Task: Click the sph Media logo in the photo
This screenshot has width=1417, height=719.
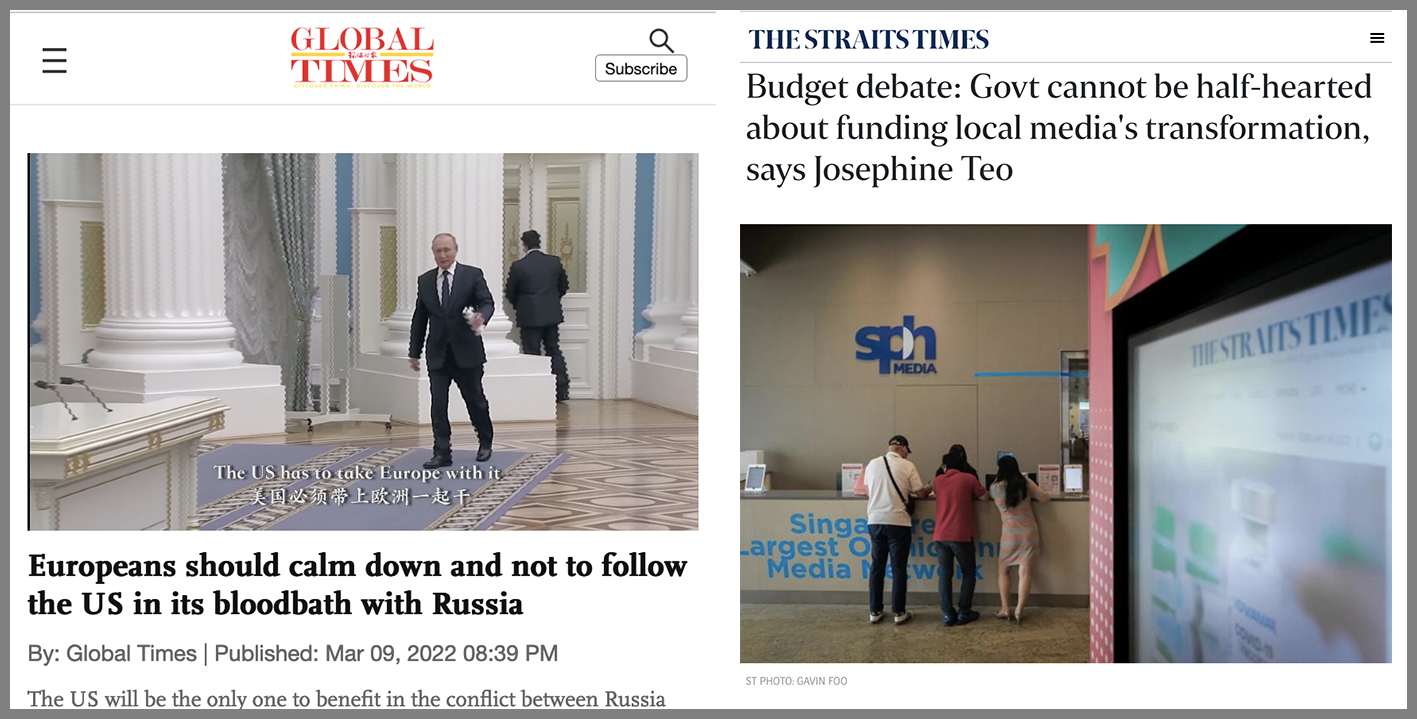Action: [x=897, y=344]
